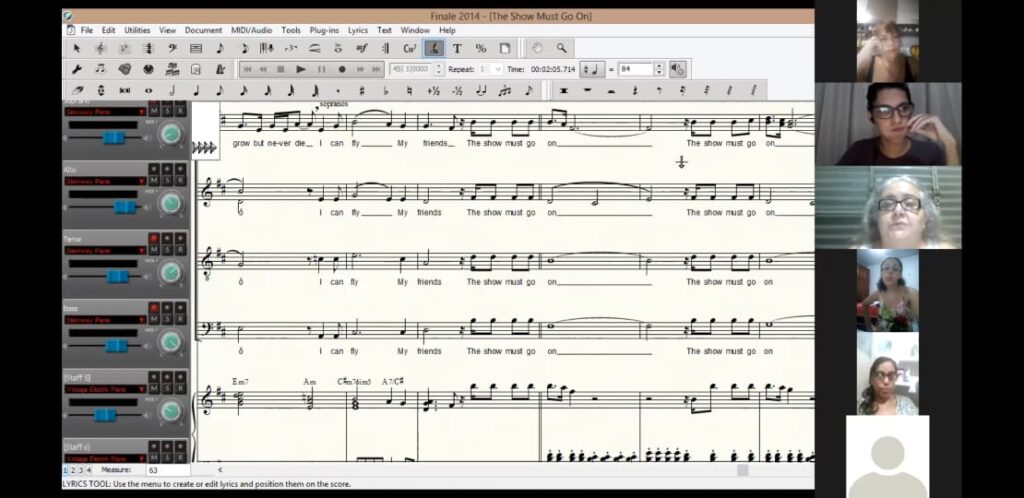Select the Expression mf tool
The height and width of the screenshot is (498, 1024).
pos(362,48)
